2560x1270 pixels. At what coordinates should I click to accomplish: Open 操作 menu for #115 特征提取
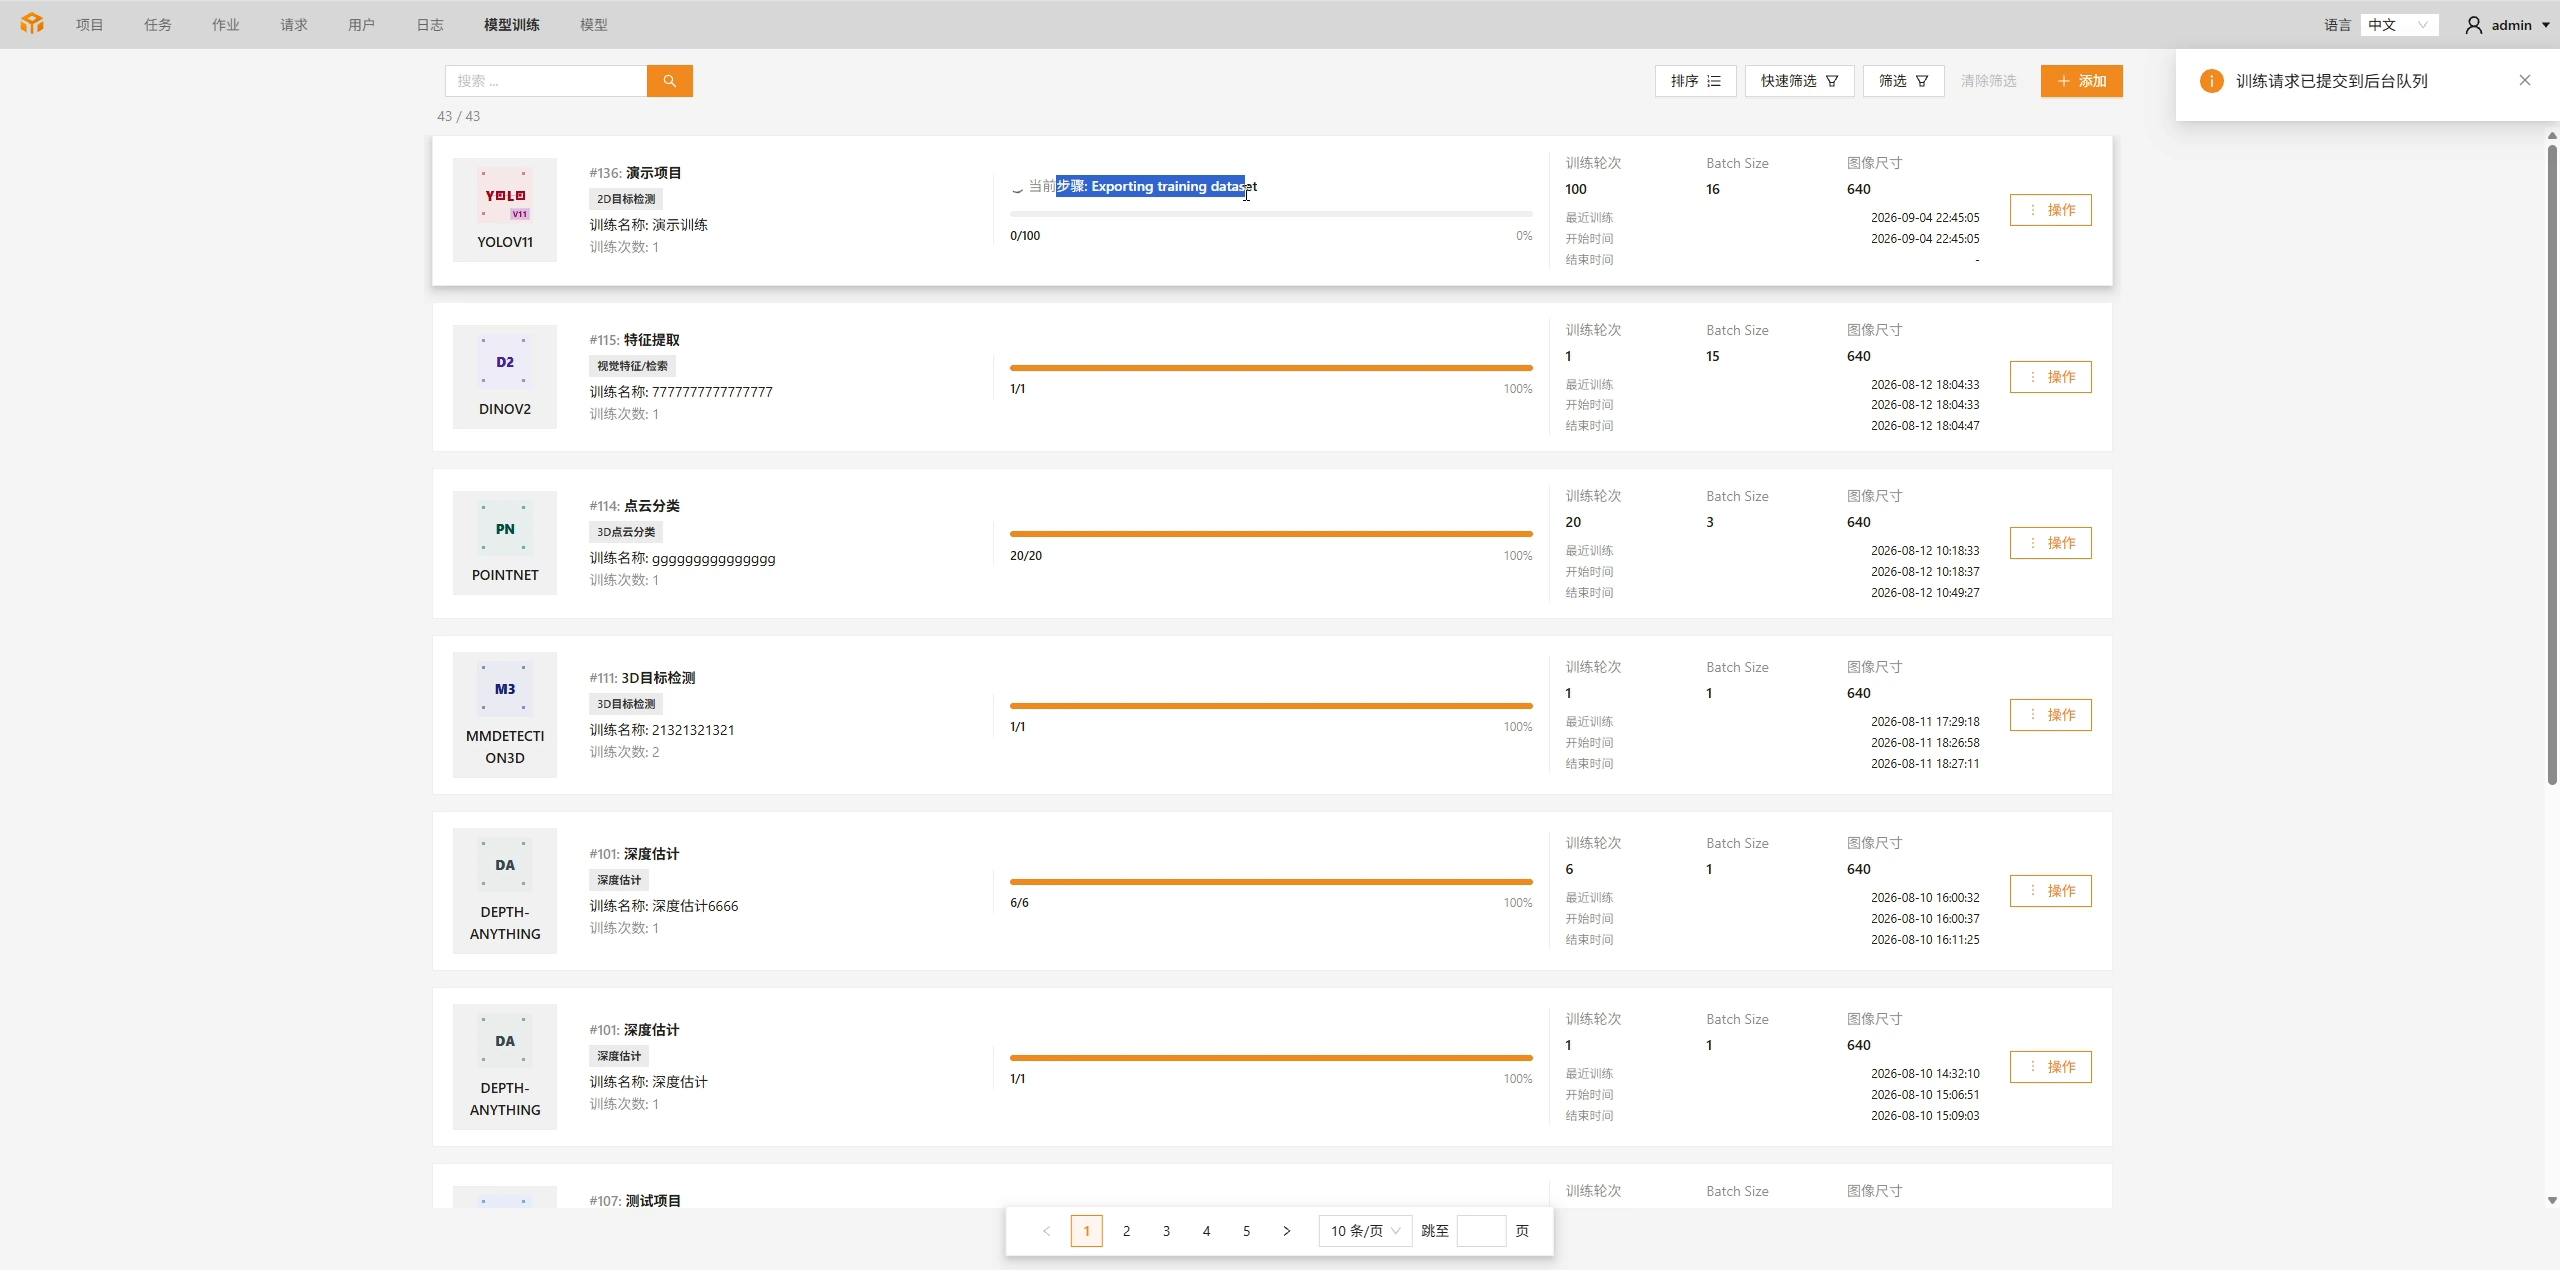[x=2051, y=377]
